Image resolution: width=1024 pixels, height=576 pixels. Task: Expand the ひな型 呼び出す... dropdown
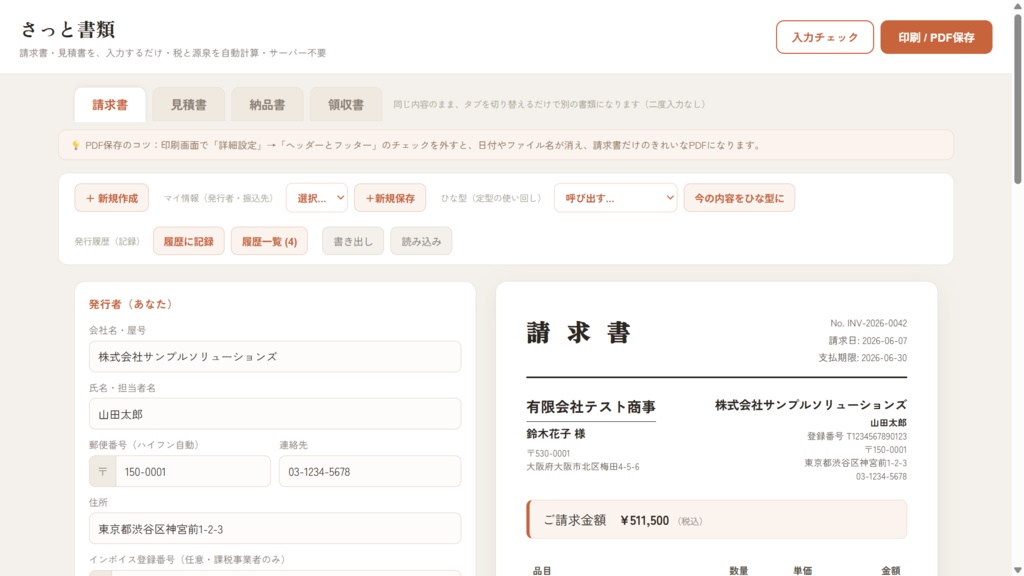[615, 198]
